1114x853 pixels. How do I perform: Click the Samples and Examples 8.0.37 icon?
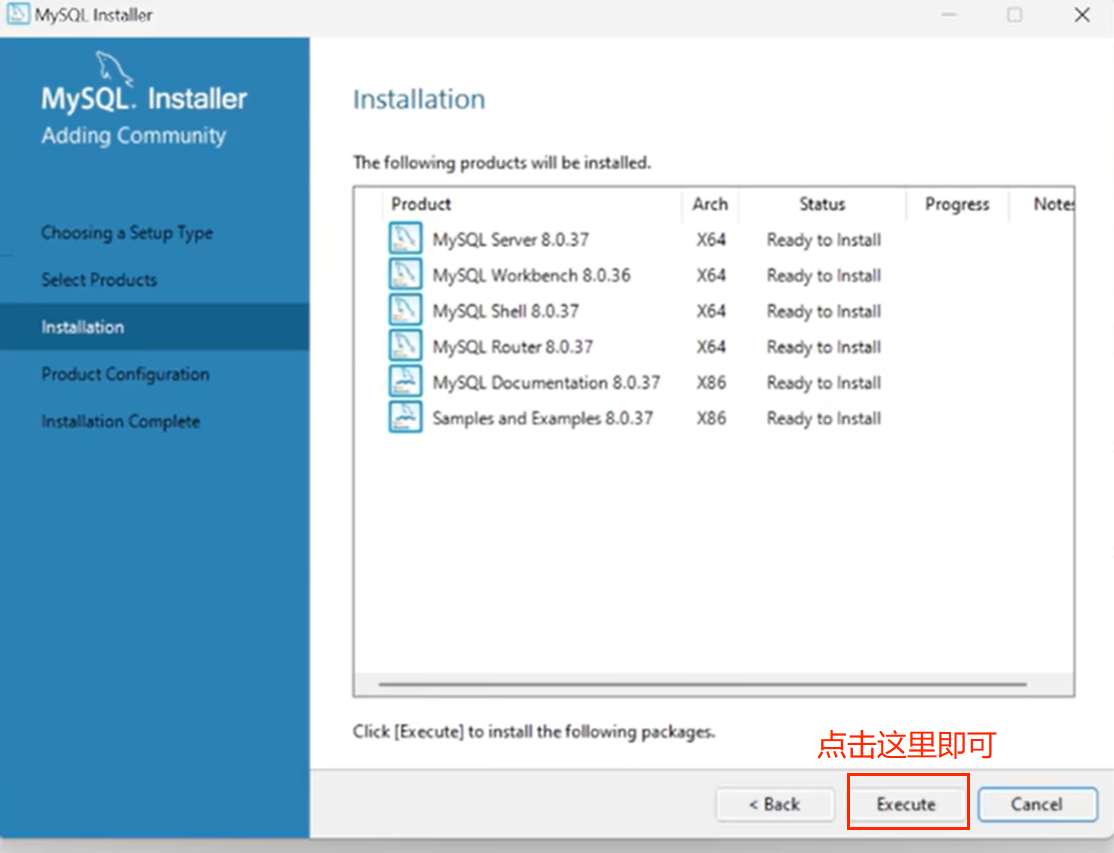[406, 417]
